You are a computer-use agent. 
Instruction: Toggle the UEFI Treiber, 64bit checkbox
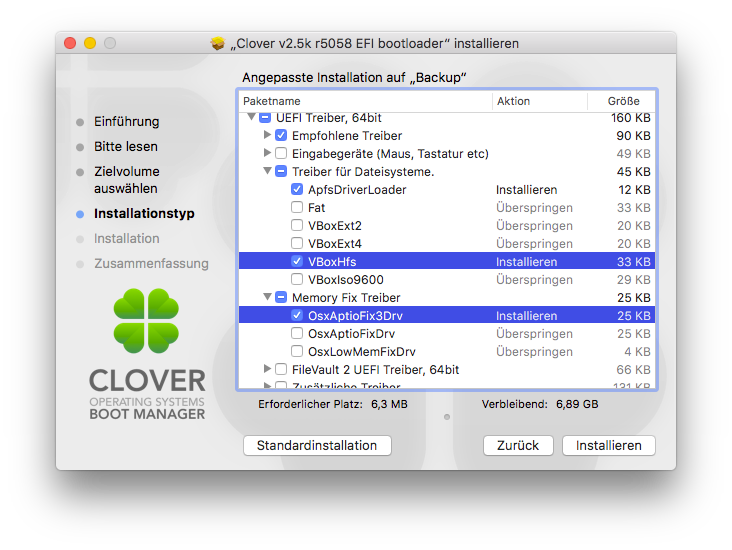tap(265, 118)
